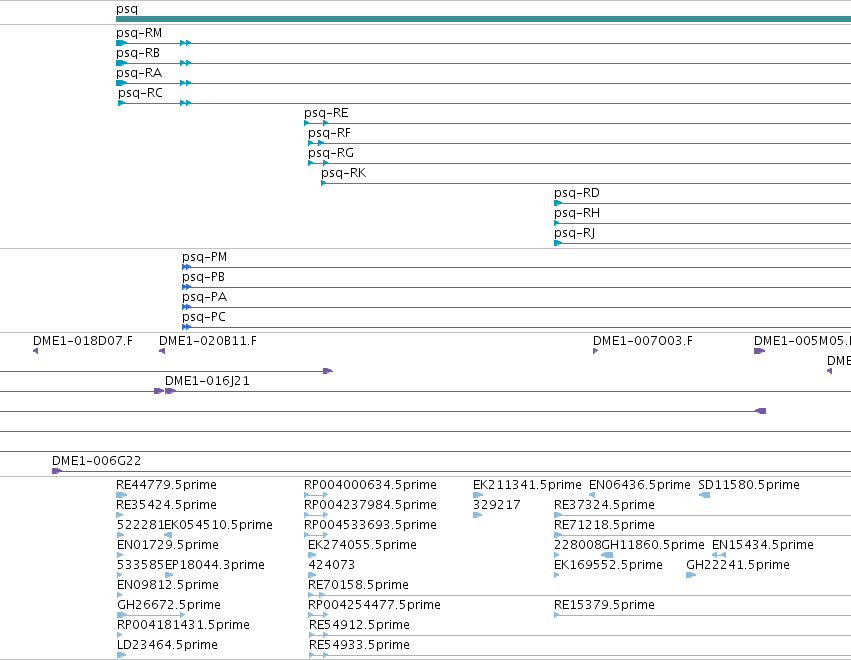Viewport: 851px width, 660px height.
Task: Select the psq-RD transcript label
Action: click(577, 193)
